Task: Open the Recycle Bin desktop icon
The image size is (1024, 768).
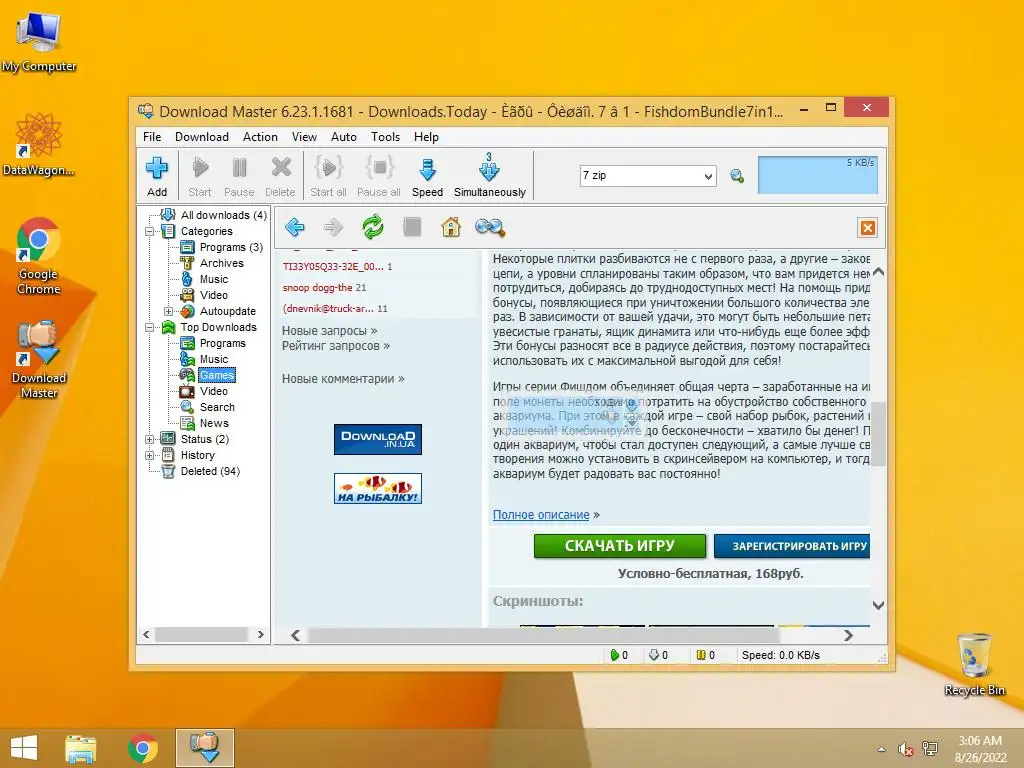Action: tap(974, 664)
